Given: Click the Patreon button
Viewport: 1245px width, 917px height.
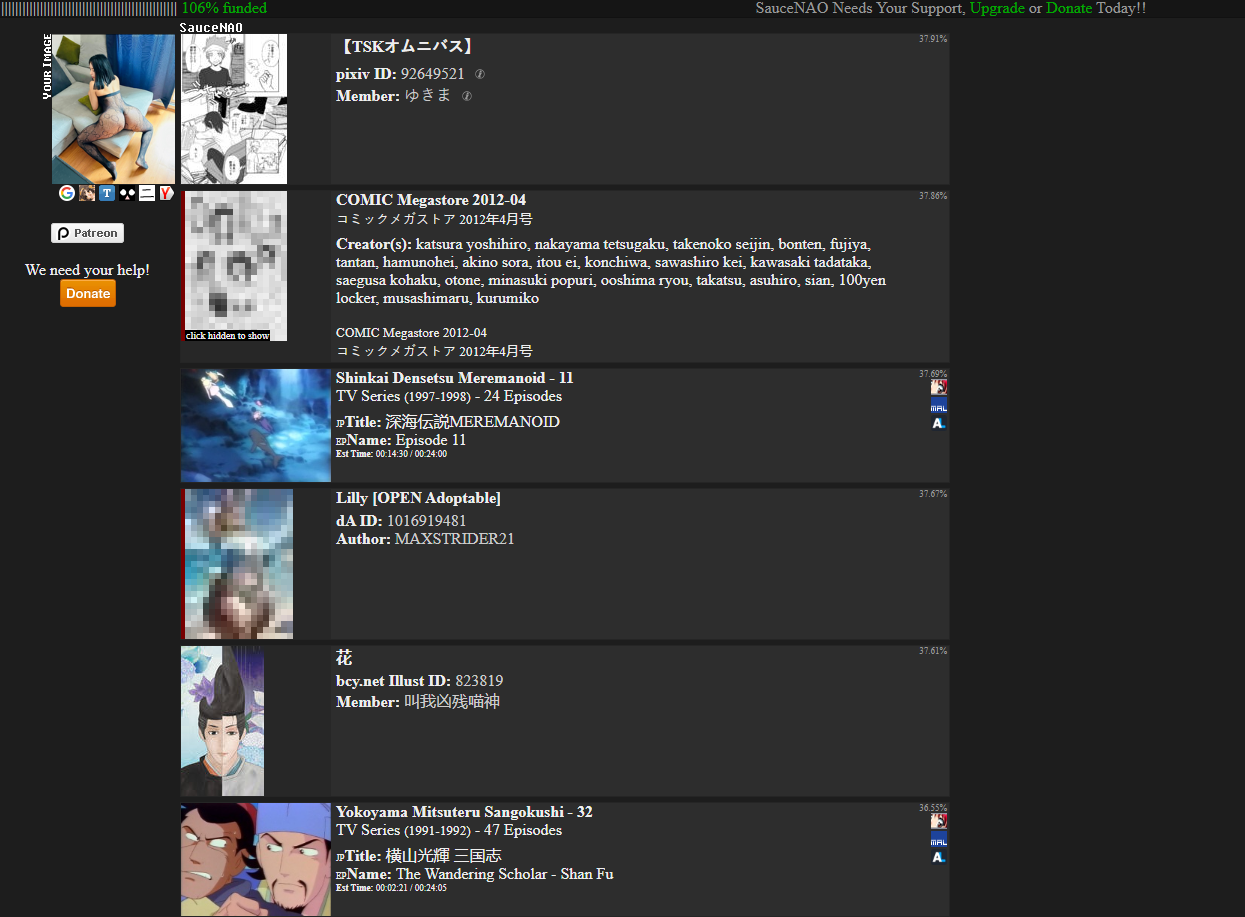Looking at the screenshot, I should (x=88, y=233).
